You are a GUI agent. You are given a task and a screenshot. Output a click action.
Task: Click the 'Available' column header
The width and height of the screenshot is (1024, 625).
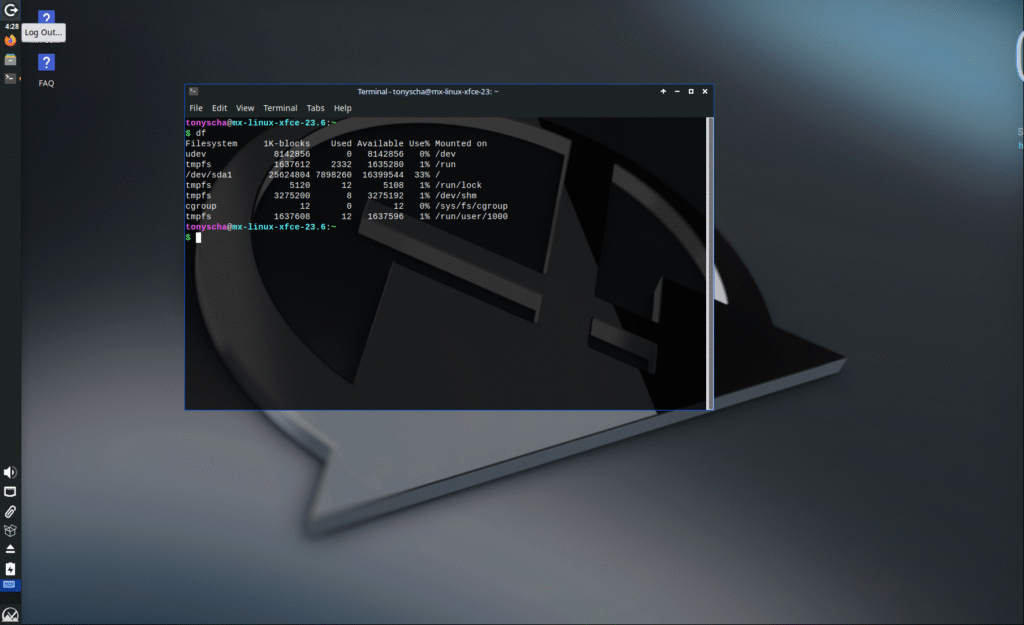point(380,144)
